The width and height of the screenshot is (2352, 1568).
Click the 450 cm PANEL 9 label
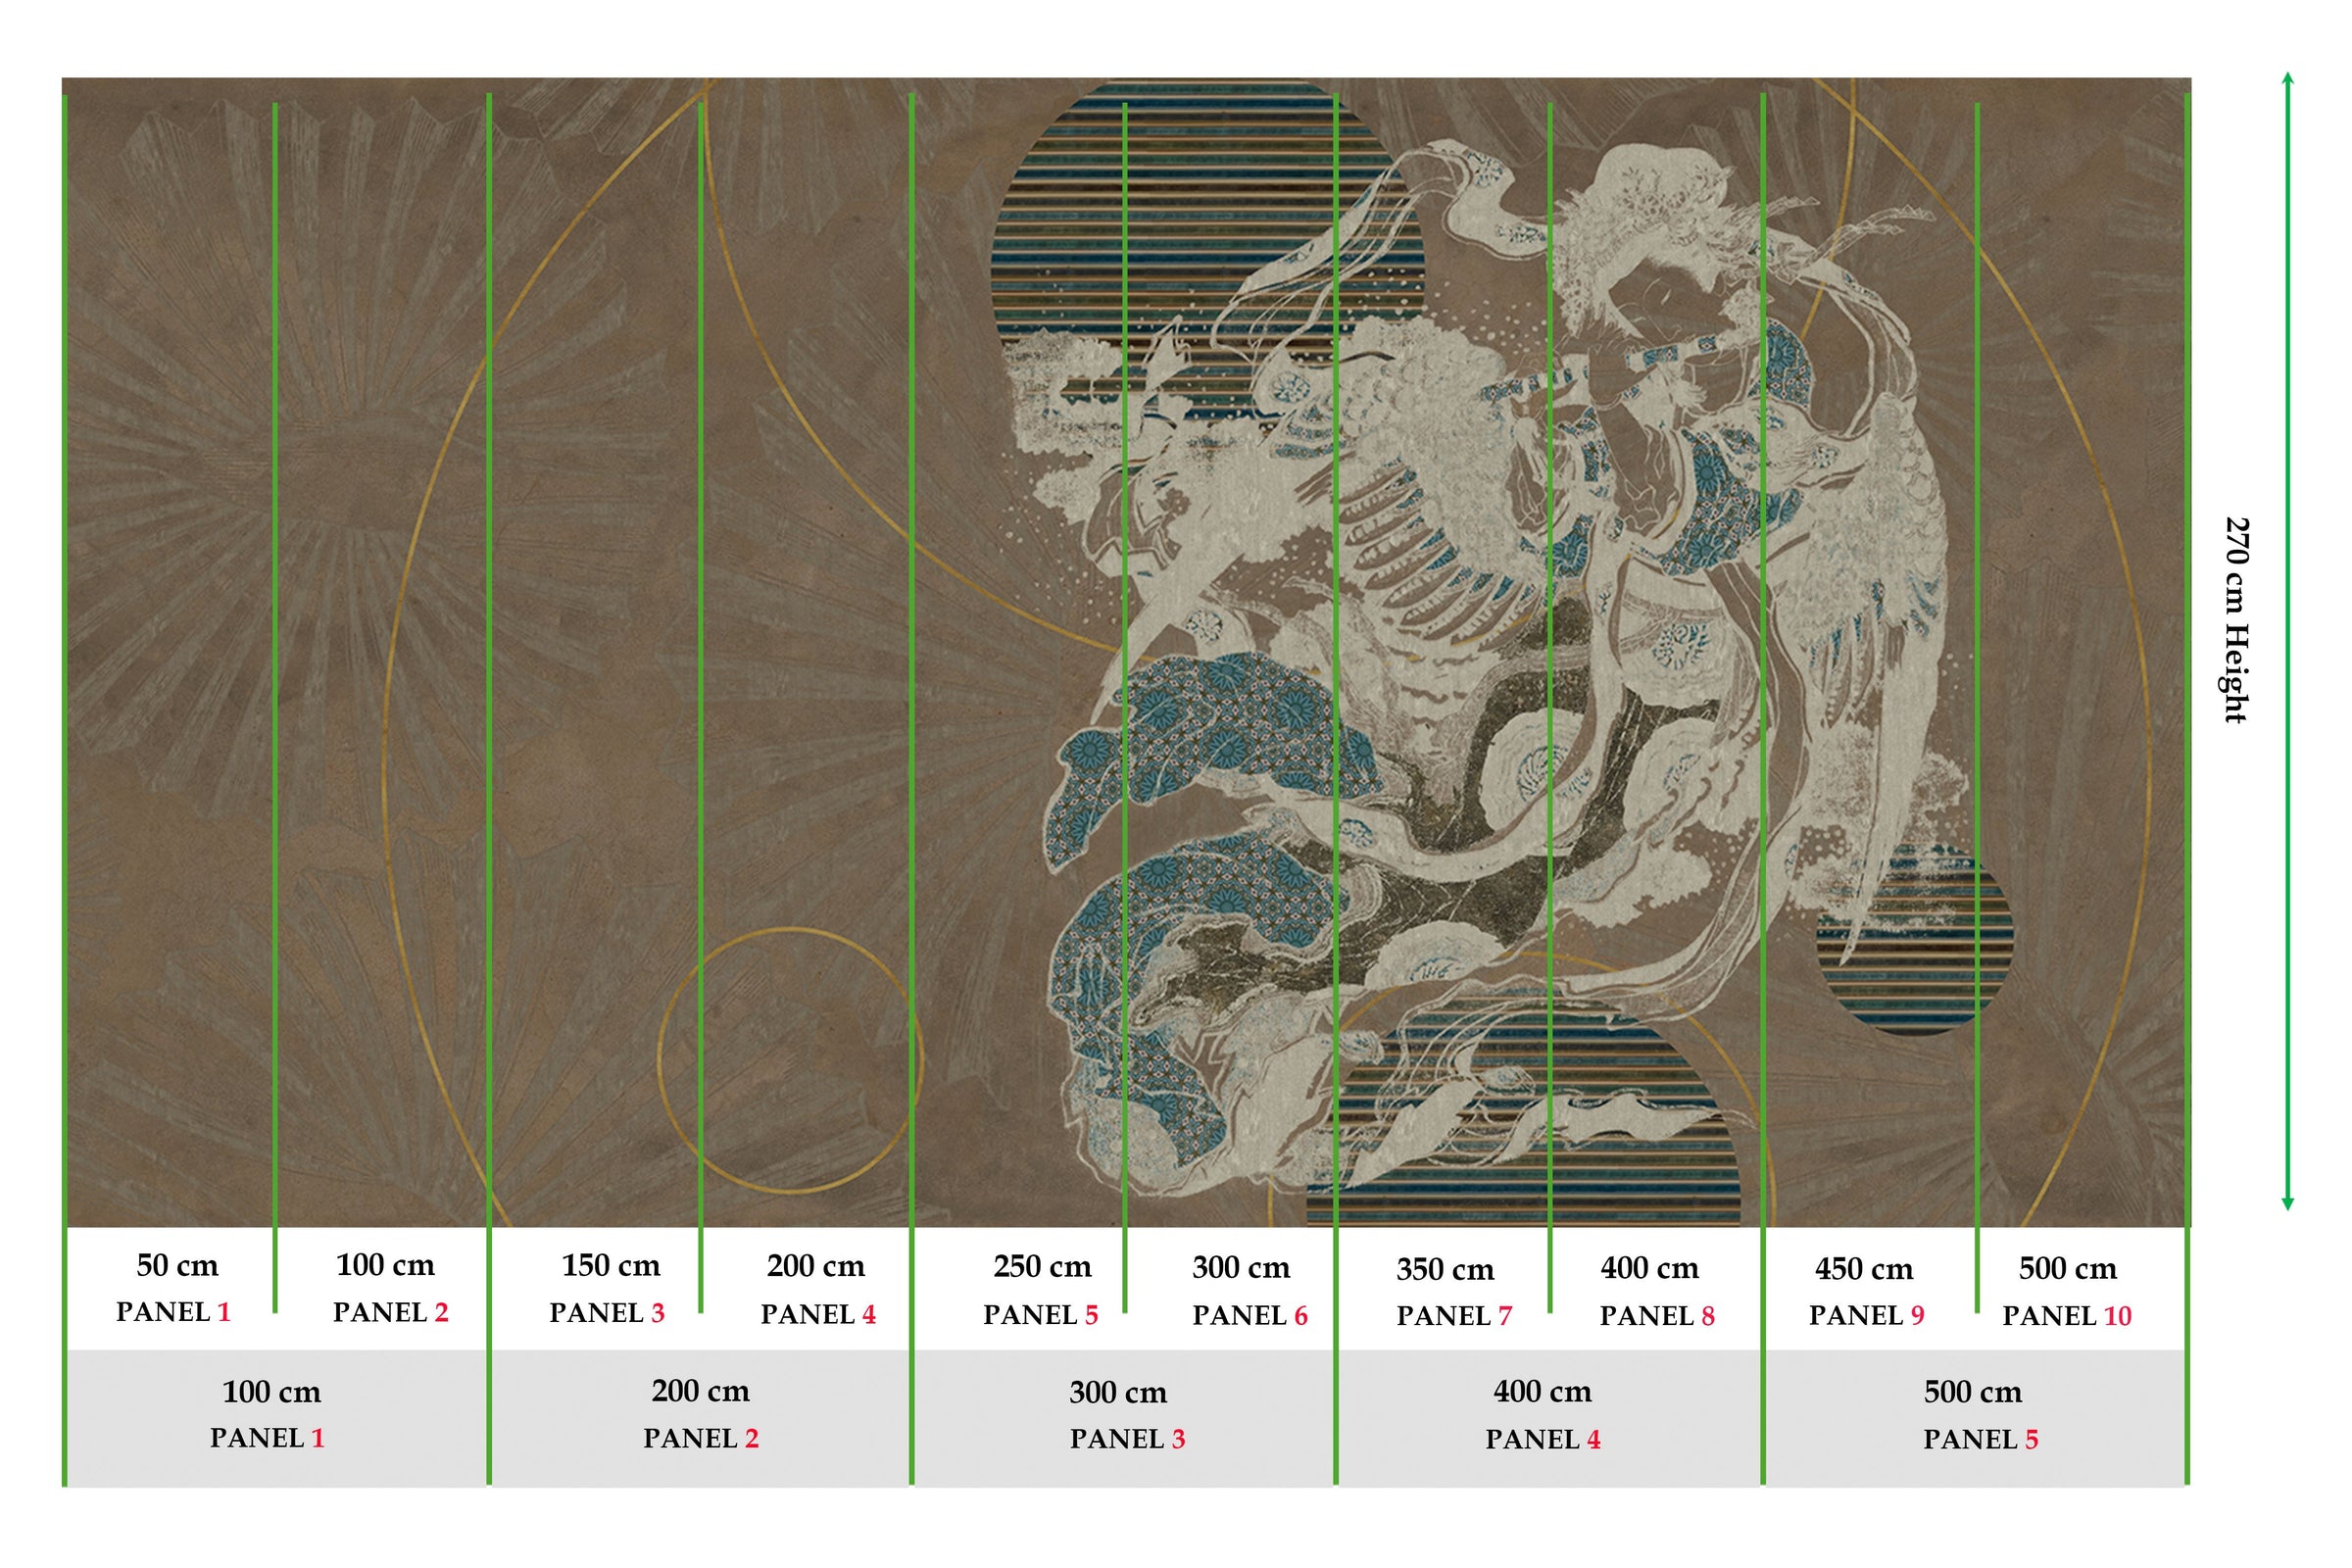tap(1866, 1292)
